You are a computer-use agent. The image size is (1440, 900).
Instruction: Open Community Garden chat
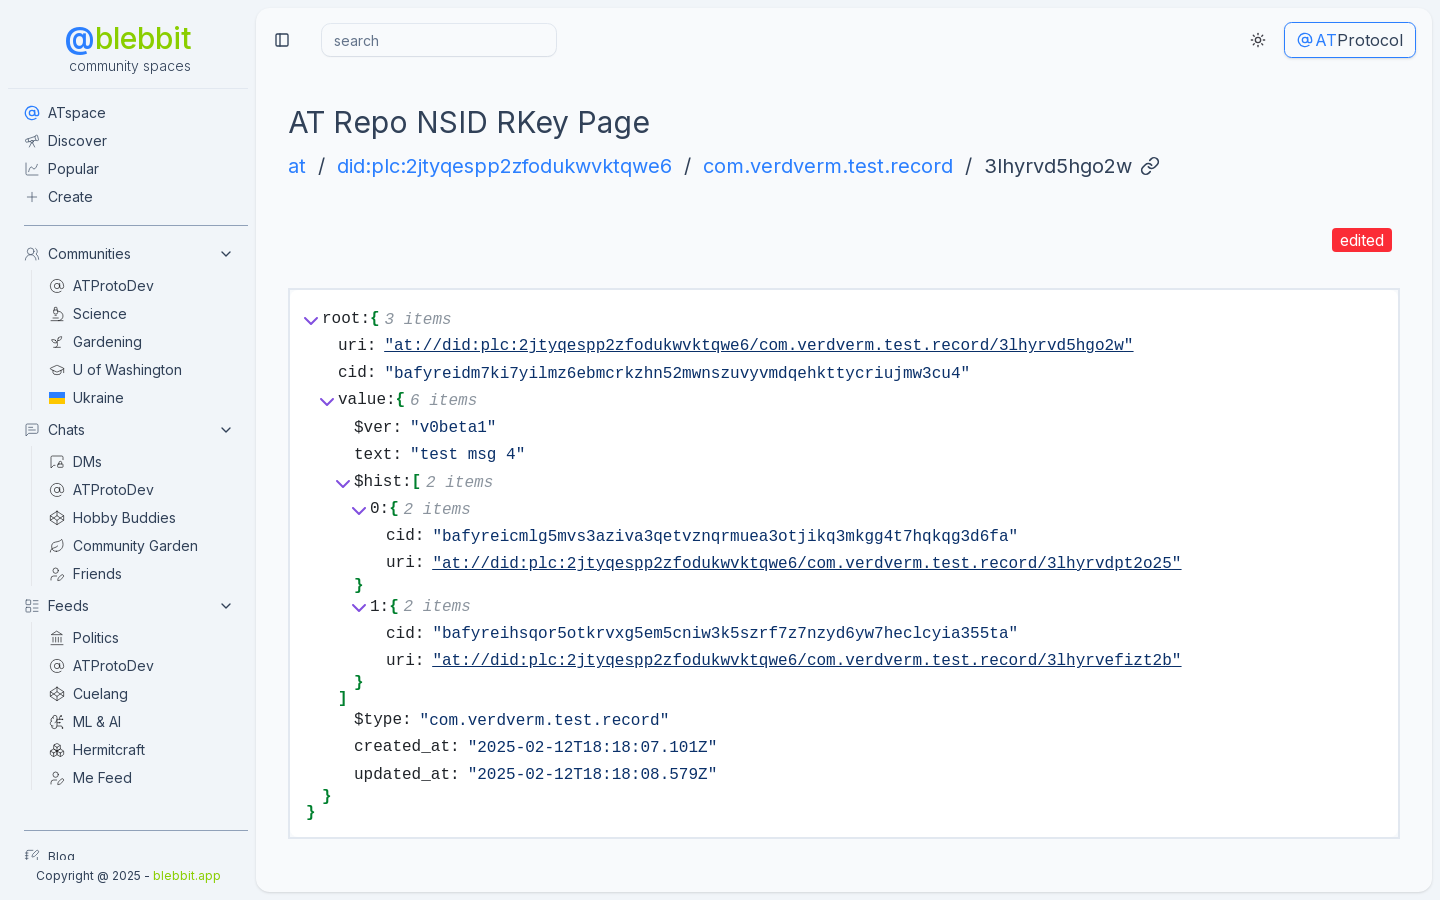[135, 546]
